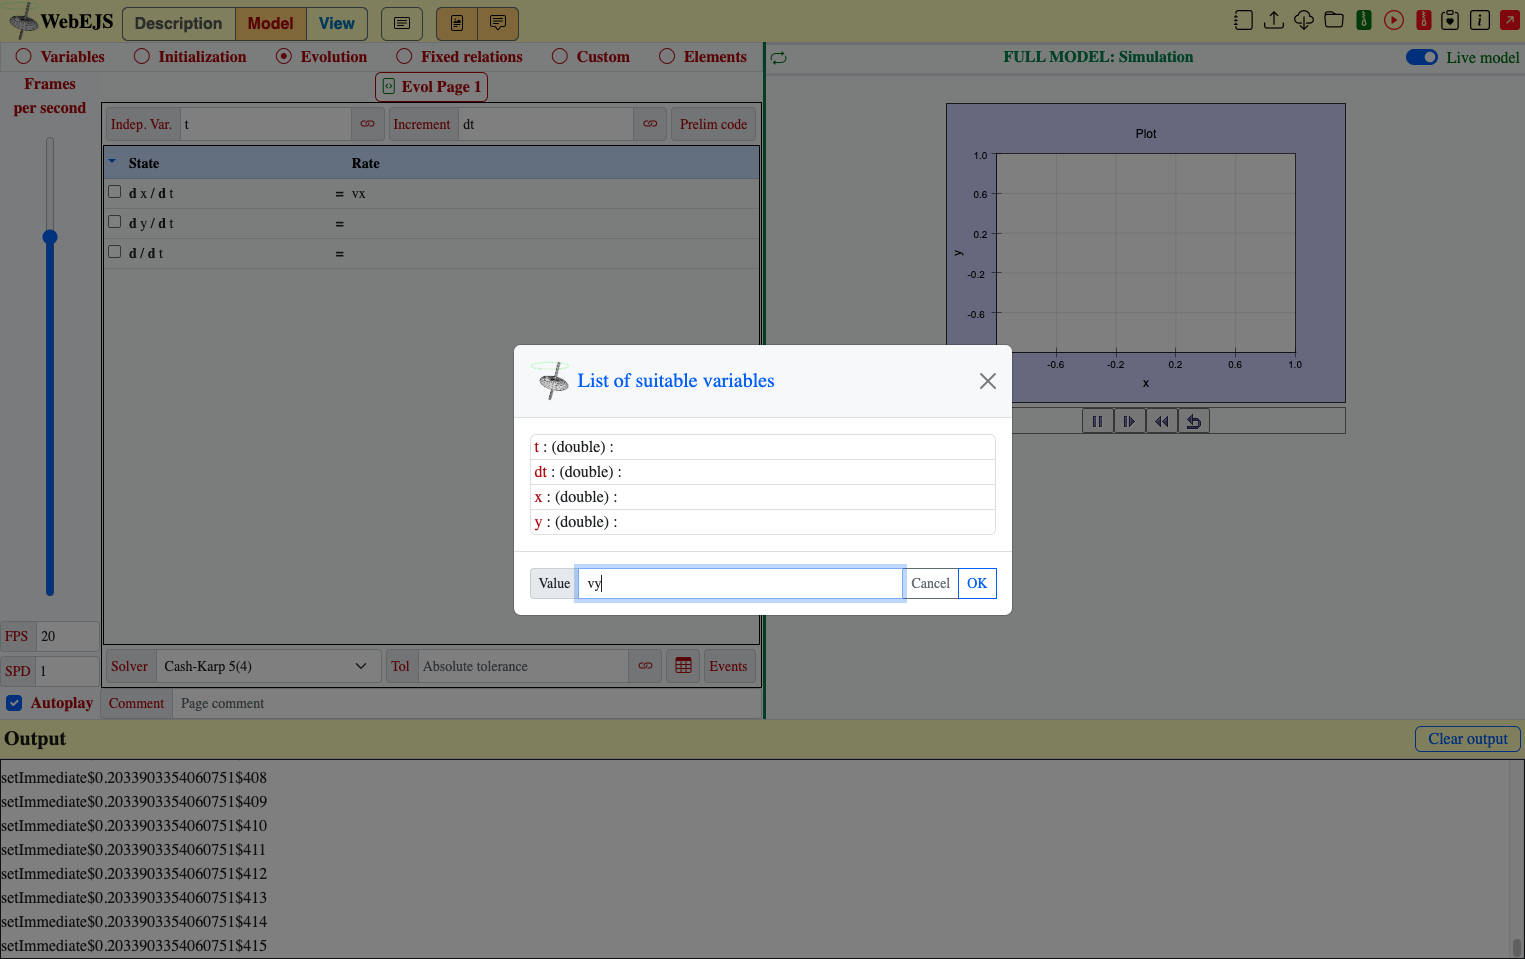Click the link icon next to the Increment field
The width and height of the screenshot is (1525, 959).
point(651,124)
